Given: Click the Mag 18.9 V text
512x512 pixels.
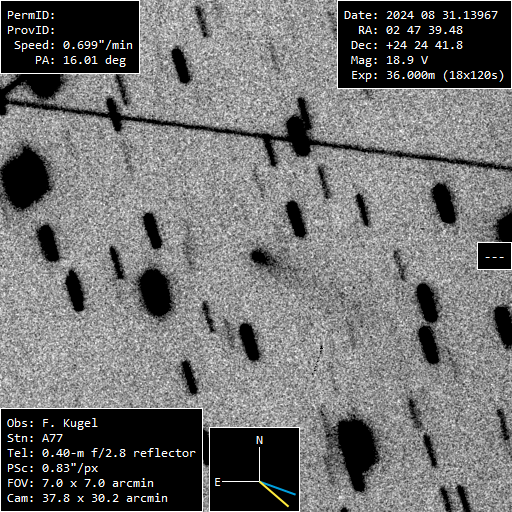Looking at the screenshot, I should click(x=389, y=60).
